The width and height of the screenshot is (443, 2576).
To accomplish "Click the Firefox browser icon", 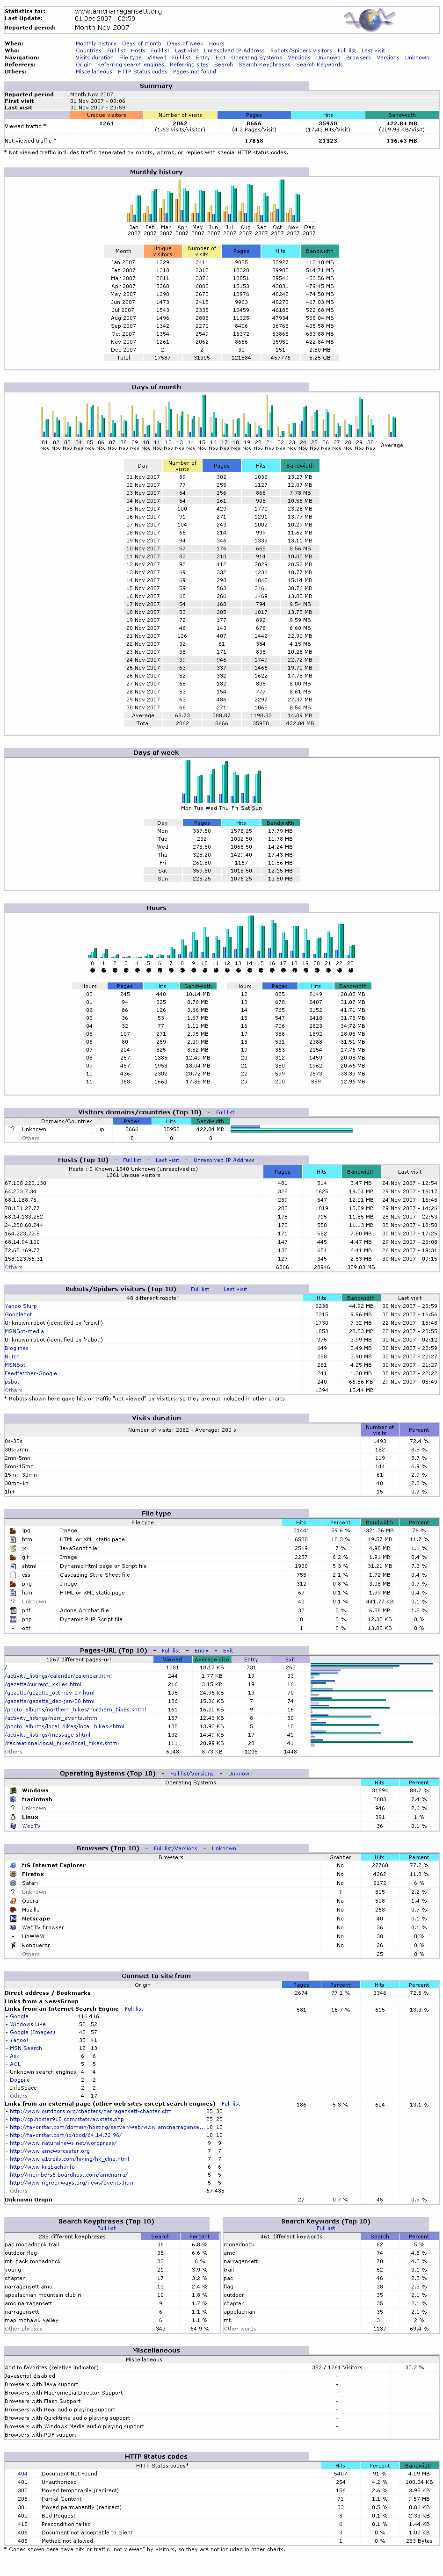I will pyautogui.click(x=12, y=1874).
